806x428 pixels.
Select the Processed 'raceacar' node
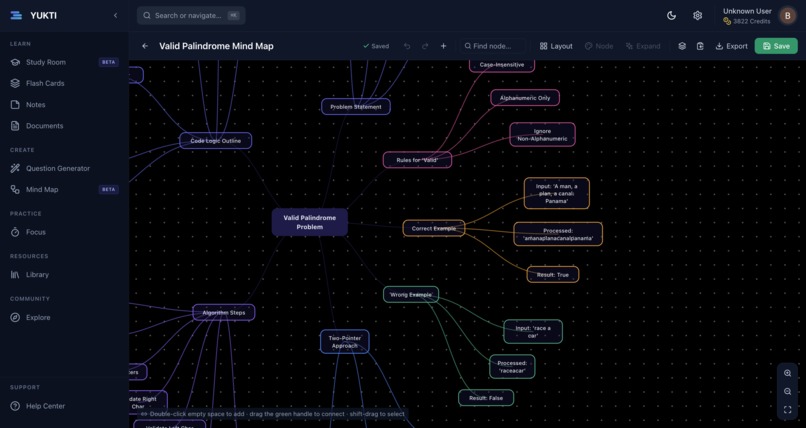[x=512, y=367]
